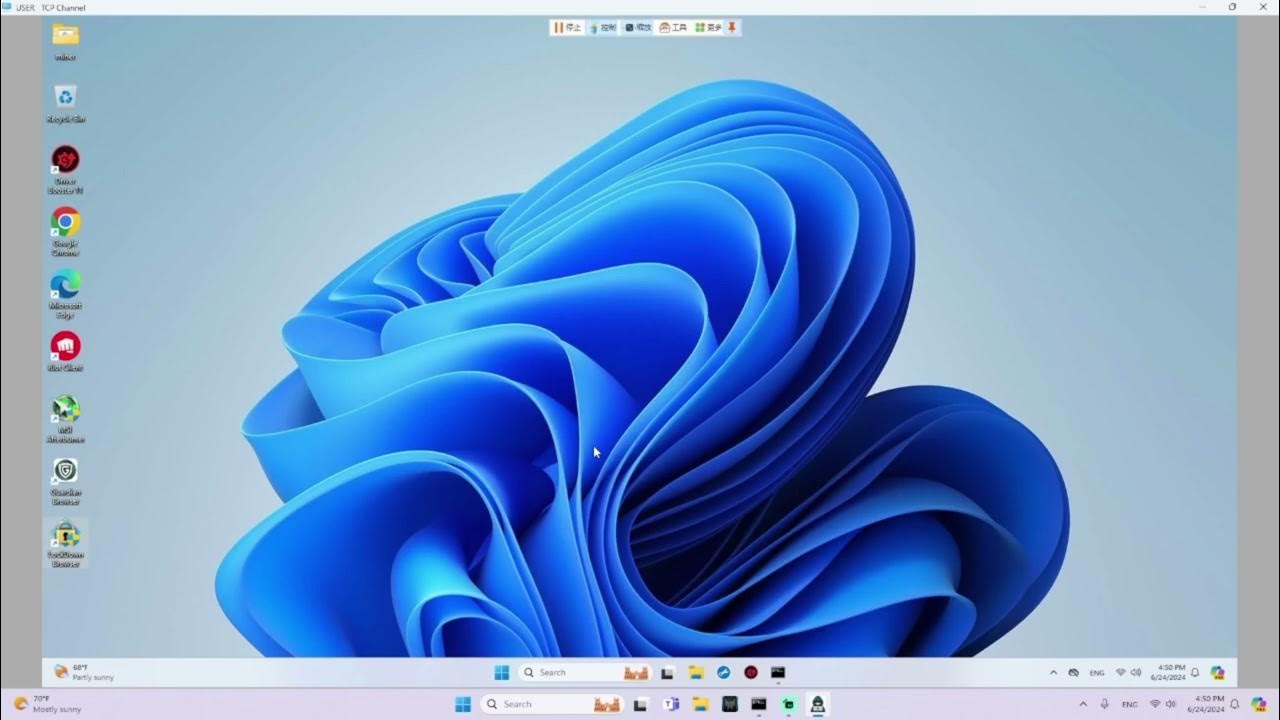Open the Driver Booster desktop shortcut
The image size is (1280, 720).
coord(65,169)
